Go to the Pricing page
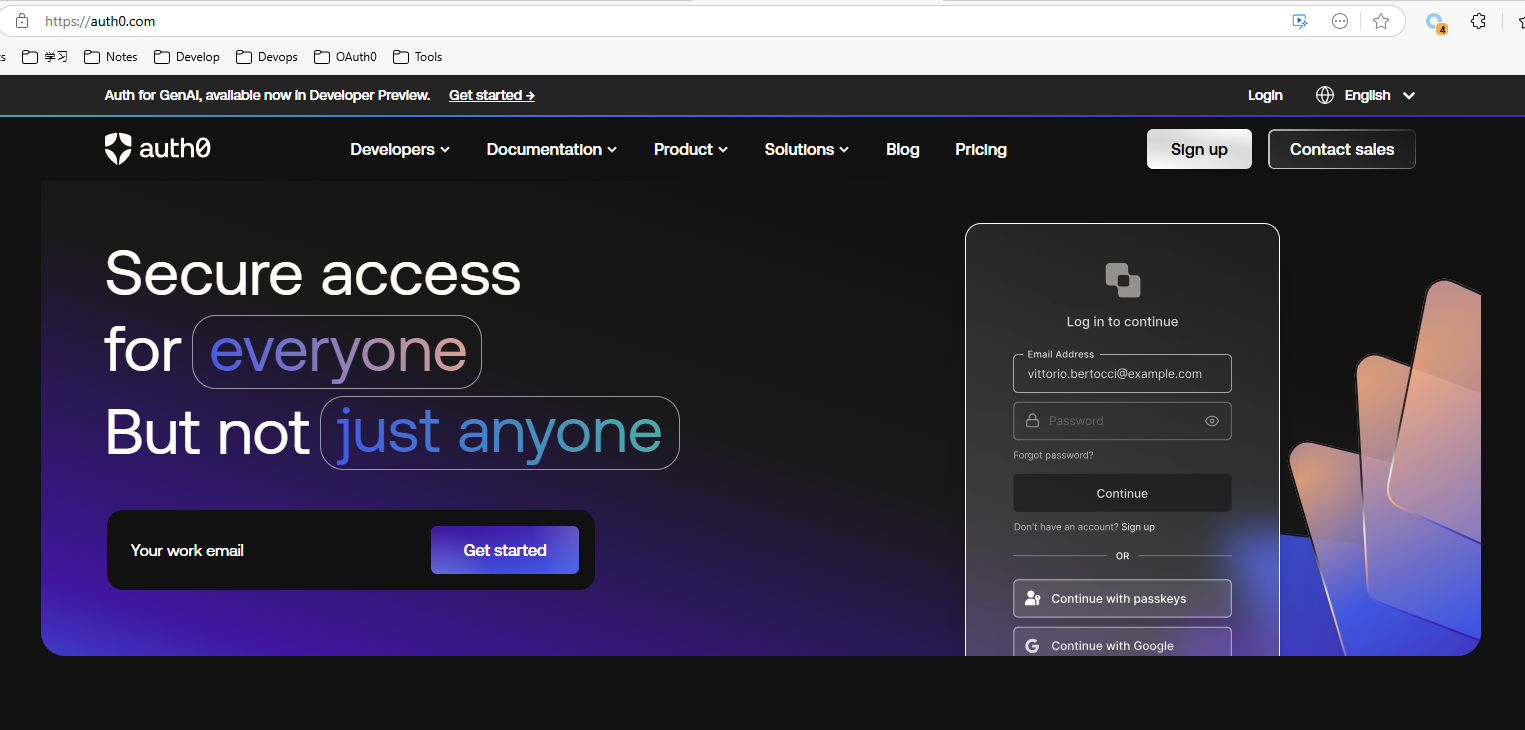This screenshot has width=1525, height=730. tap(980, 149)
